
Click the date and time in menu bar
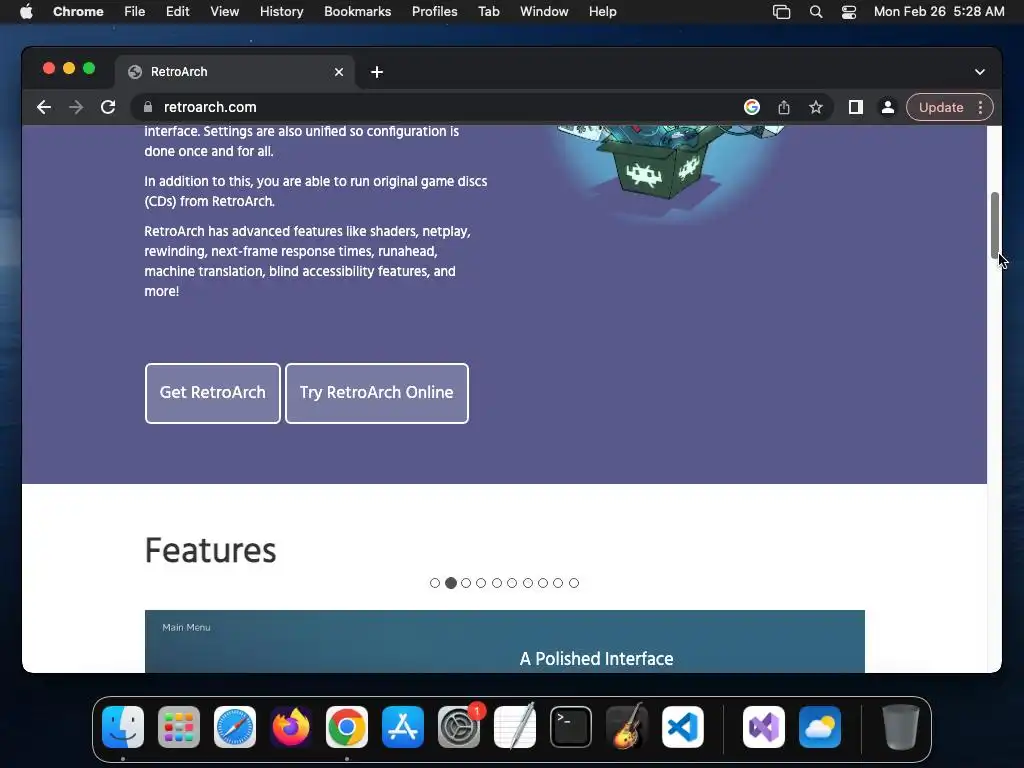coord(939,12)
